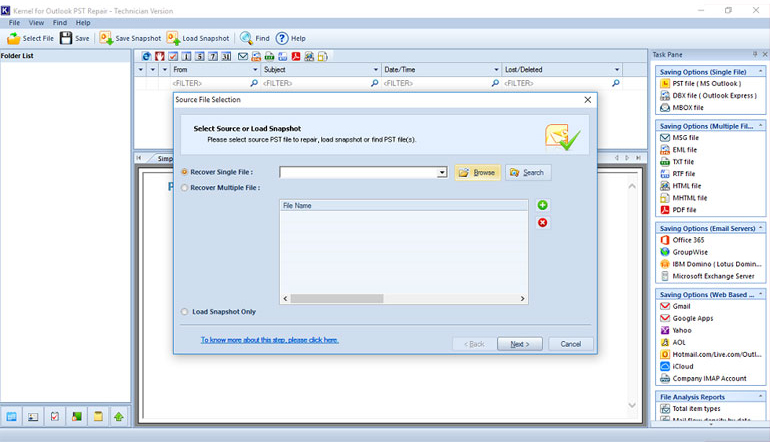Select Load Snapshot Only radio button
770x442 pixels.
tap(185, 311)
